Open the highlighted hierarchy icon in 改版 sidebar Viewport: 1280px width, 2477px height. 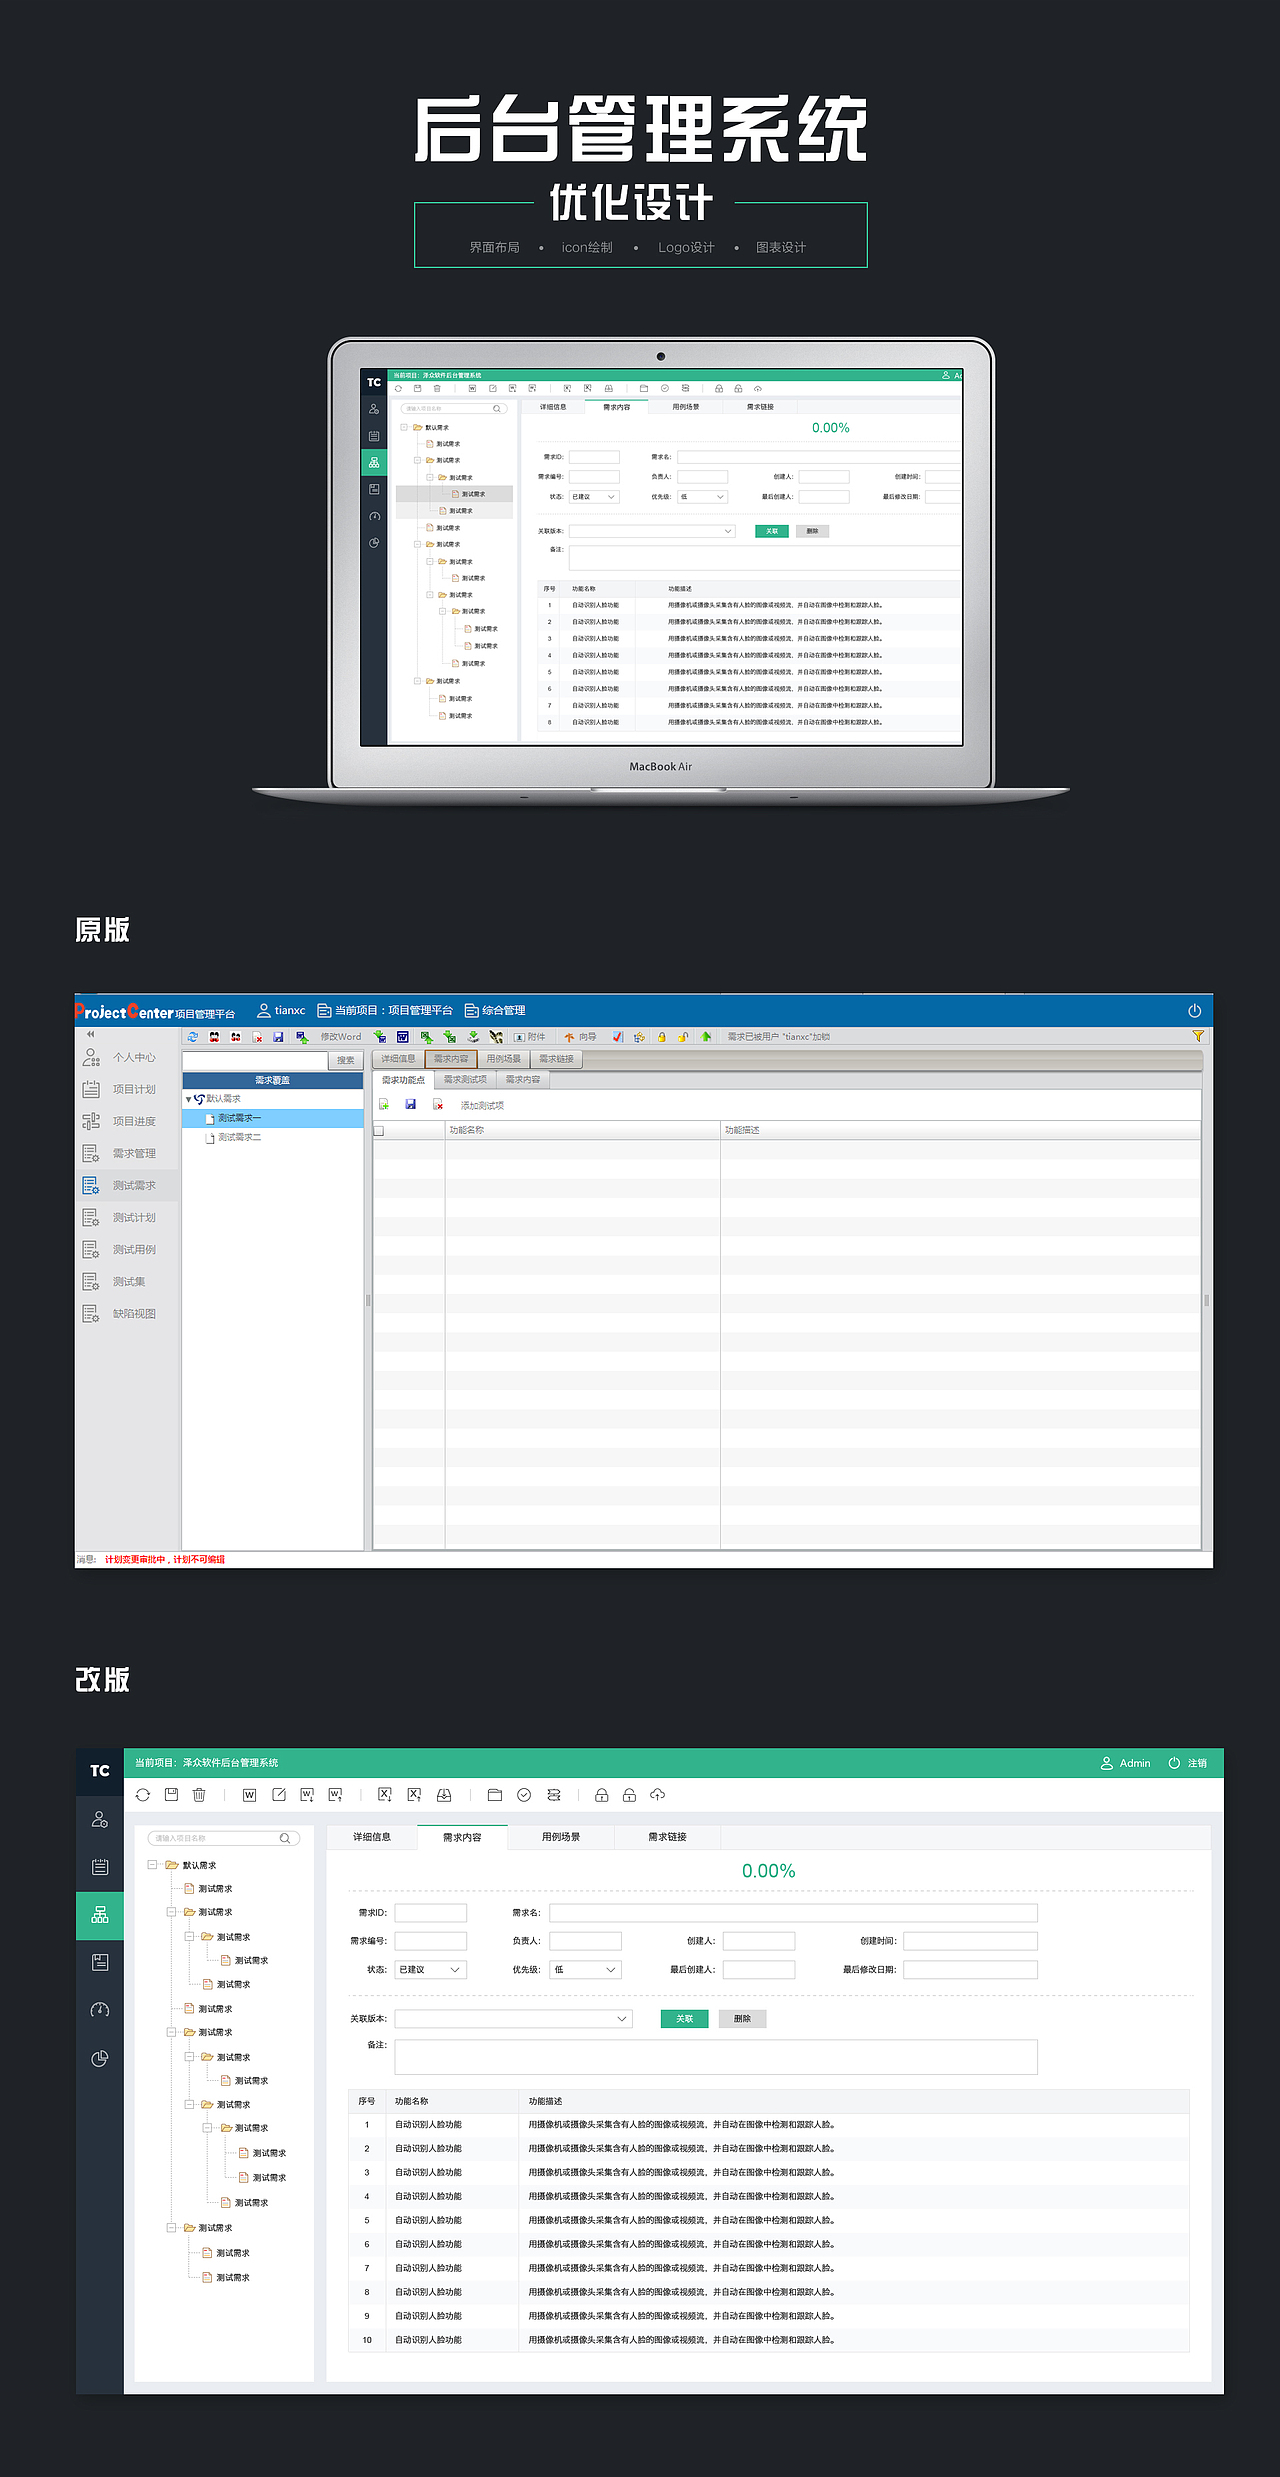[x=100, y=1915]
